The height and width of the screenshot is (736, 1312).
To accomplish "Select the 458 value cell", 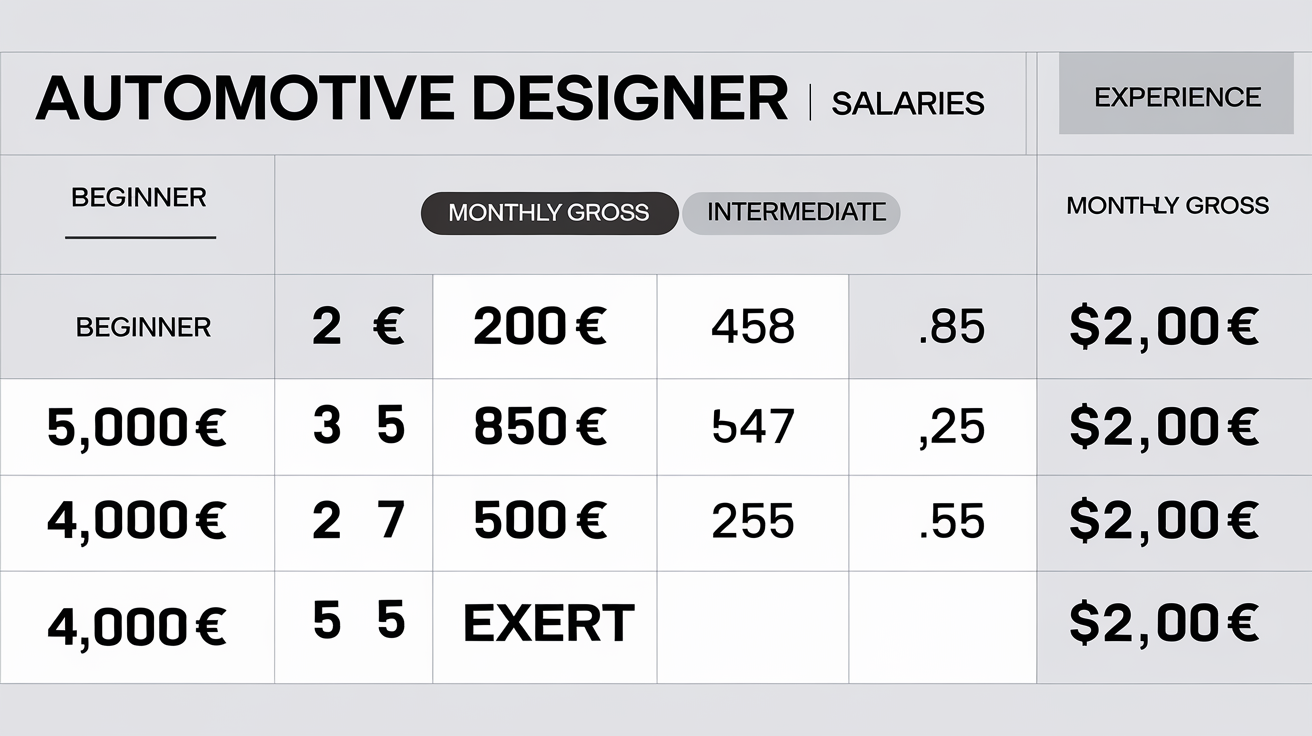I will tap(753, 327).
